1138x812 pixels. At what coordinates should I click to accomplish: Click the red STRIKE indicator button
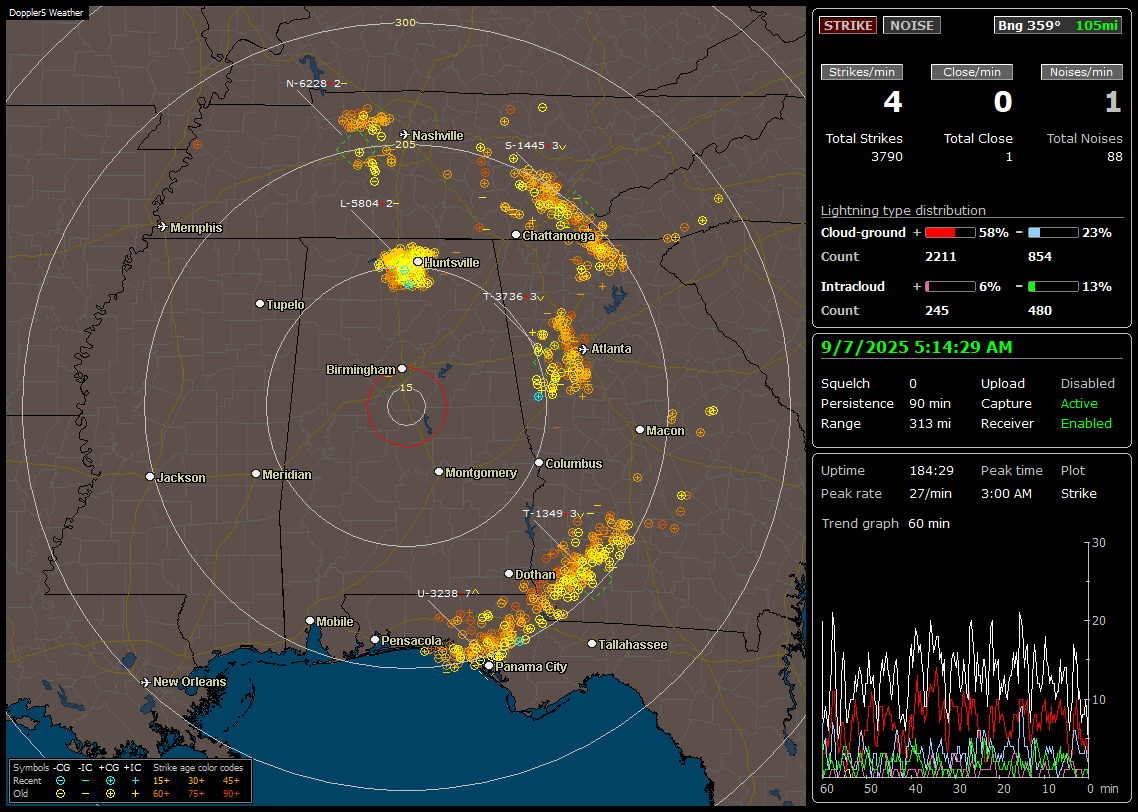(x=848, y=25)
